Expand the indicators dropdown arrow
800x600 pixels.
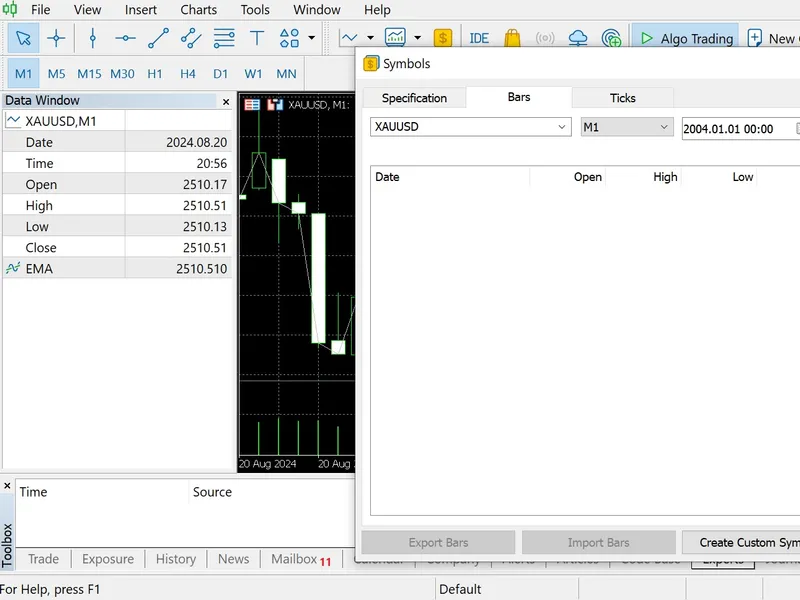417,38
